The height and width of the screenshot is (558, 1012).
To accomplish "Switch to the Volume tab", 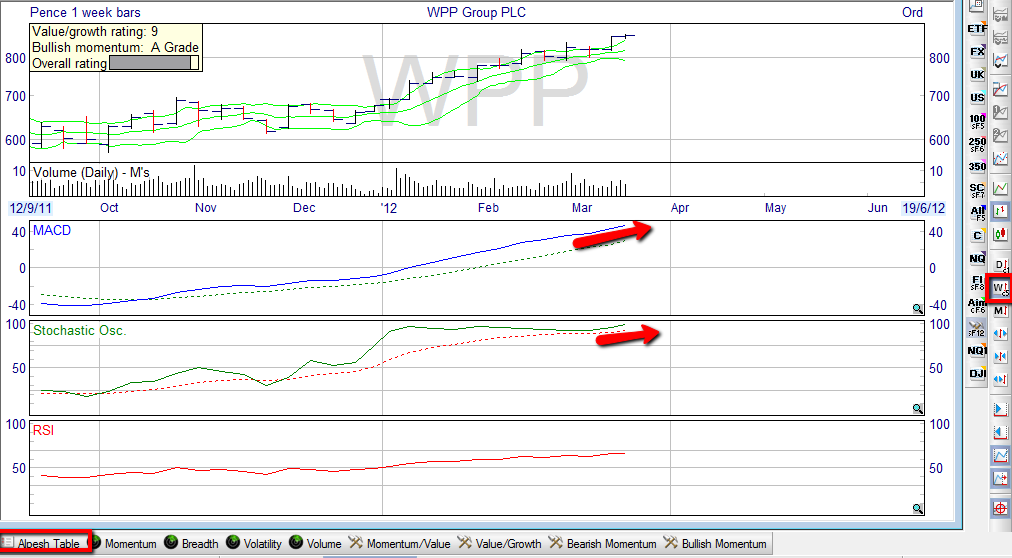I will point(316,543).
